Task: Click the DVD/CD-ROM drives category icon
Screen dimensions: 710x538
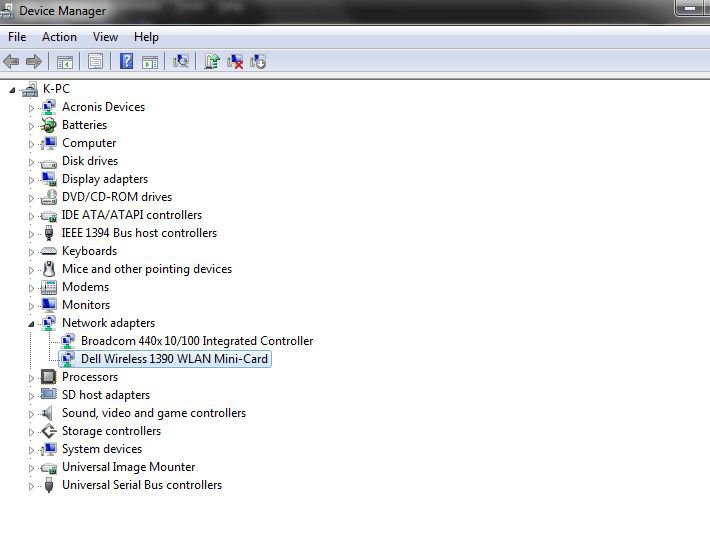Action: coord(48,197)
